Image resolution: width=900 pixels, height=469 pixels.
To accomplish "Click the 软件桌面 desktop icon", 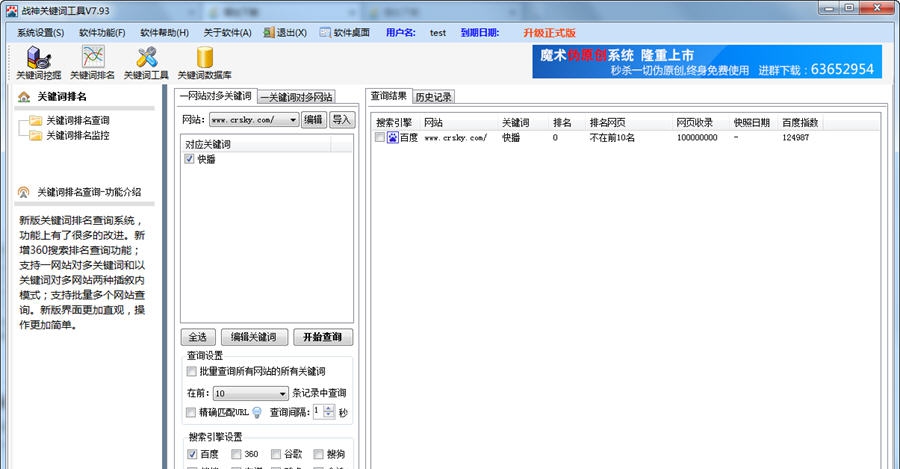I will click(325, 33).
